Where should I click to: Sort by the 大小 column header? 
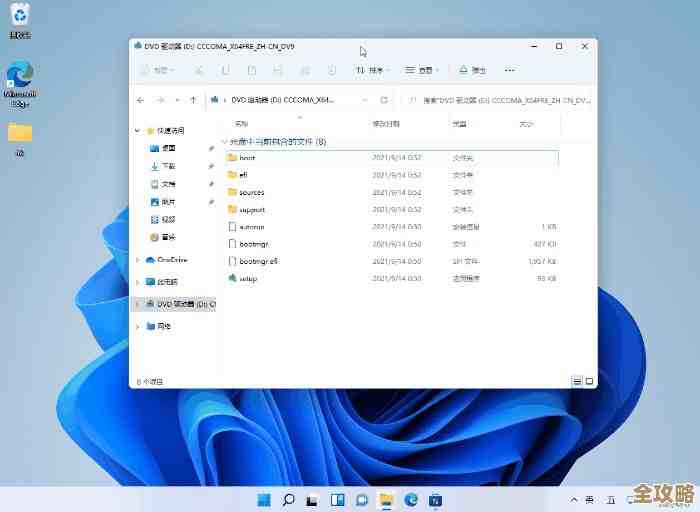(x=526, y=124)
